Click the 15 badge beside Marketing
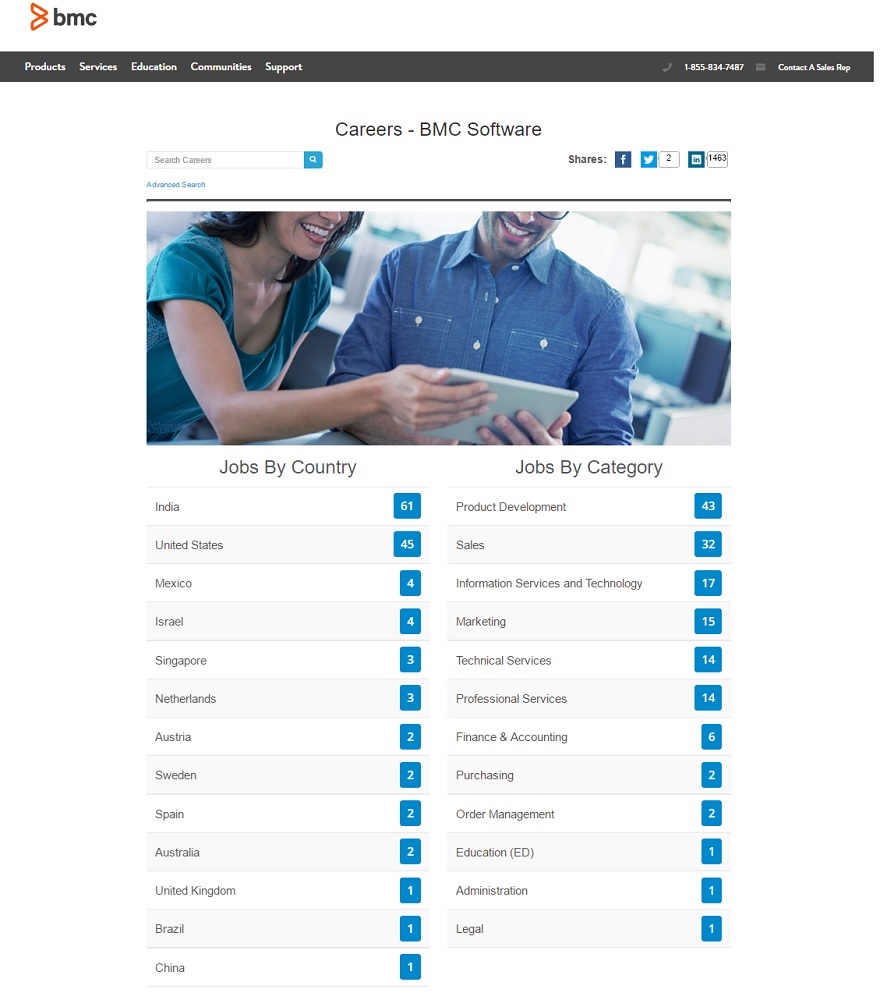887x1000 pixels. tap(708, 621)
